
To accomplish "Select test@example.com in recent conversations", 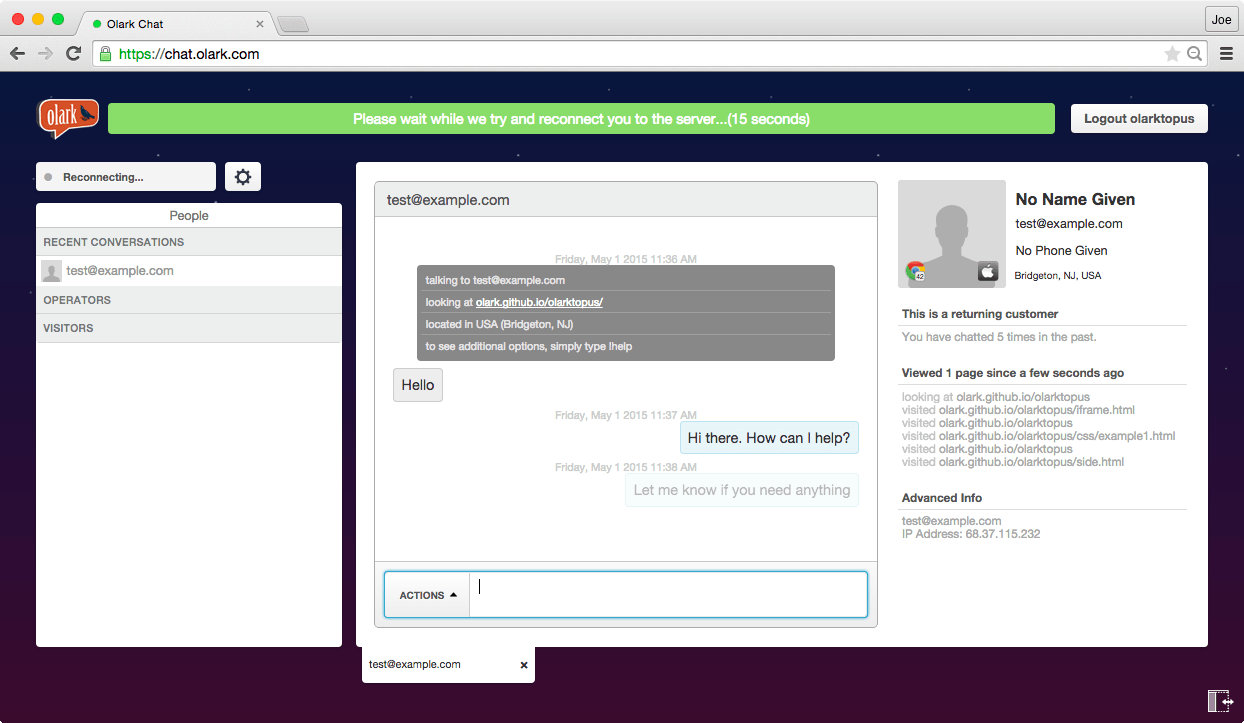I will 120,271.
